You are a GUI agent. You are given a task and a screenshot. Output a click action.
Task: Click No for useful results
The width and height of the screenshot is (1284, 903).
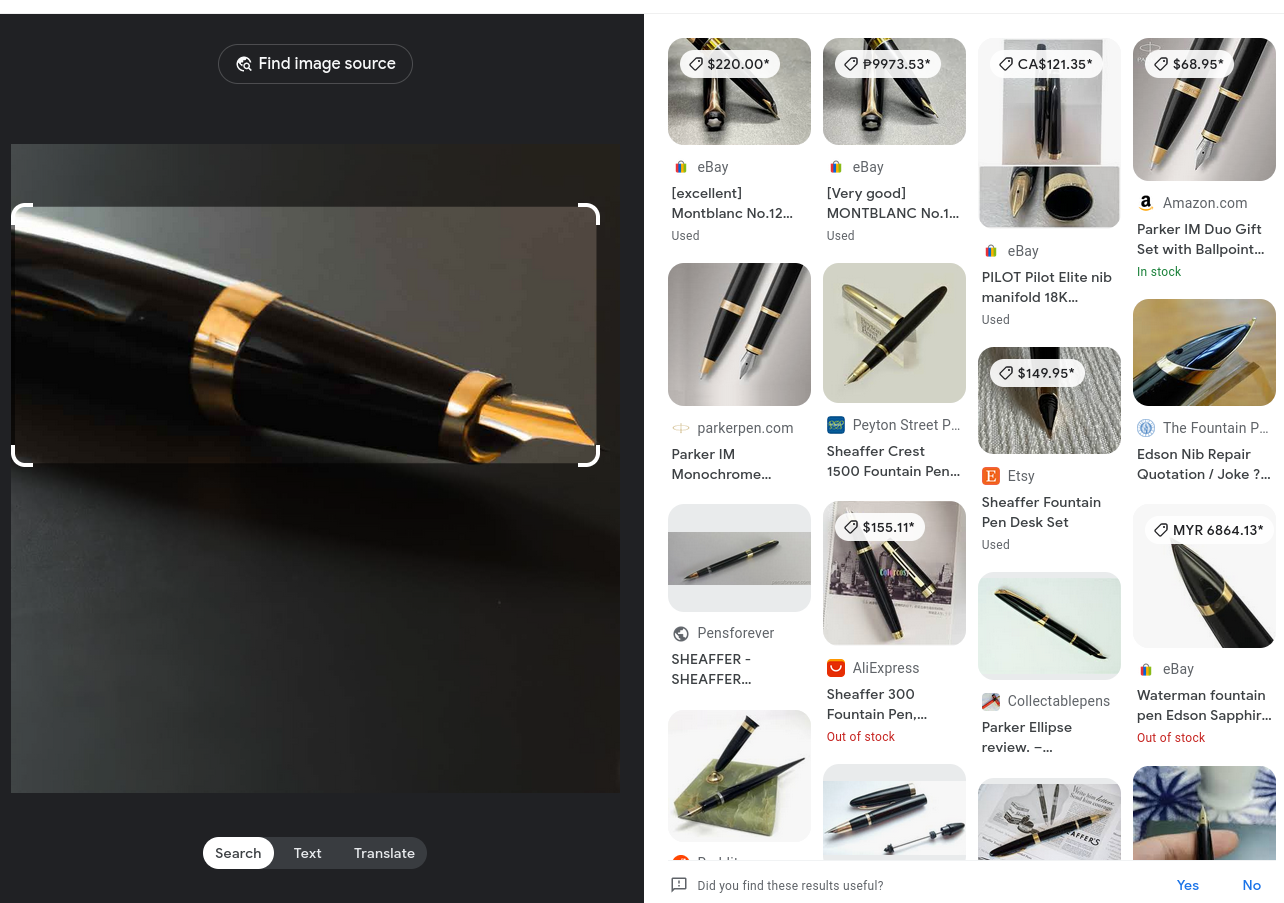pos(1252,885)
